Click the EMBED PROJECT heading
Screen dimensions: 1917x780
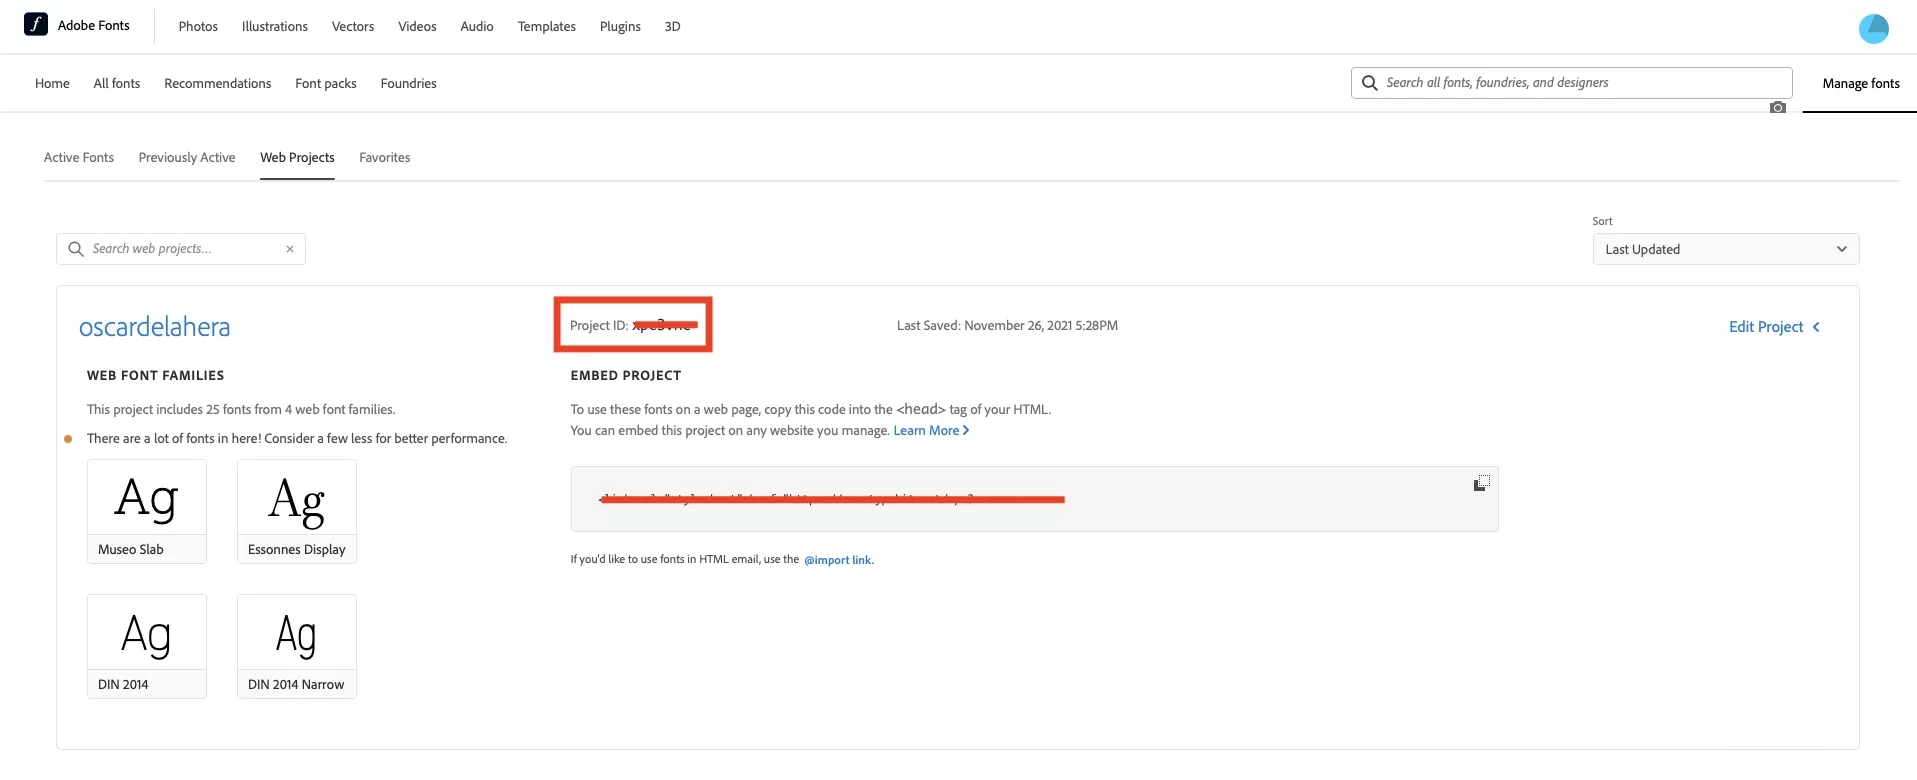click(626, 375)
